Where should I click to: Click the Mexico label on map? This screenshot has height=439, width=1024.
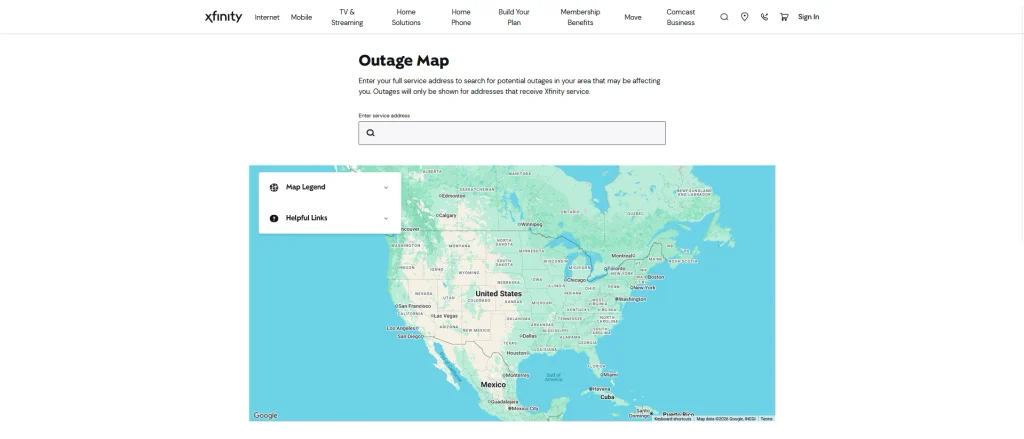click(x=493, y=385)
